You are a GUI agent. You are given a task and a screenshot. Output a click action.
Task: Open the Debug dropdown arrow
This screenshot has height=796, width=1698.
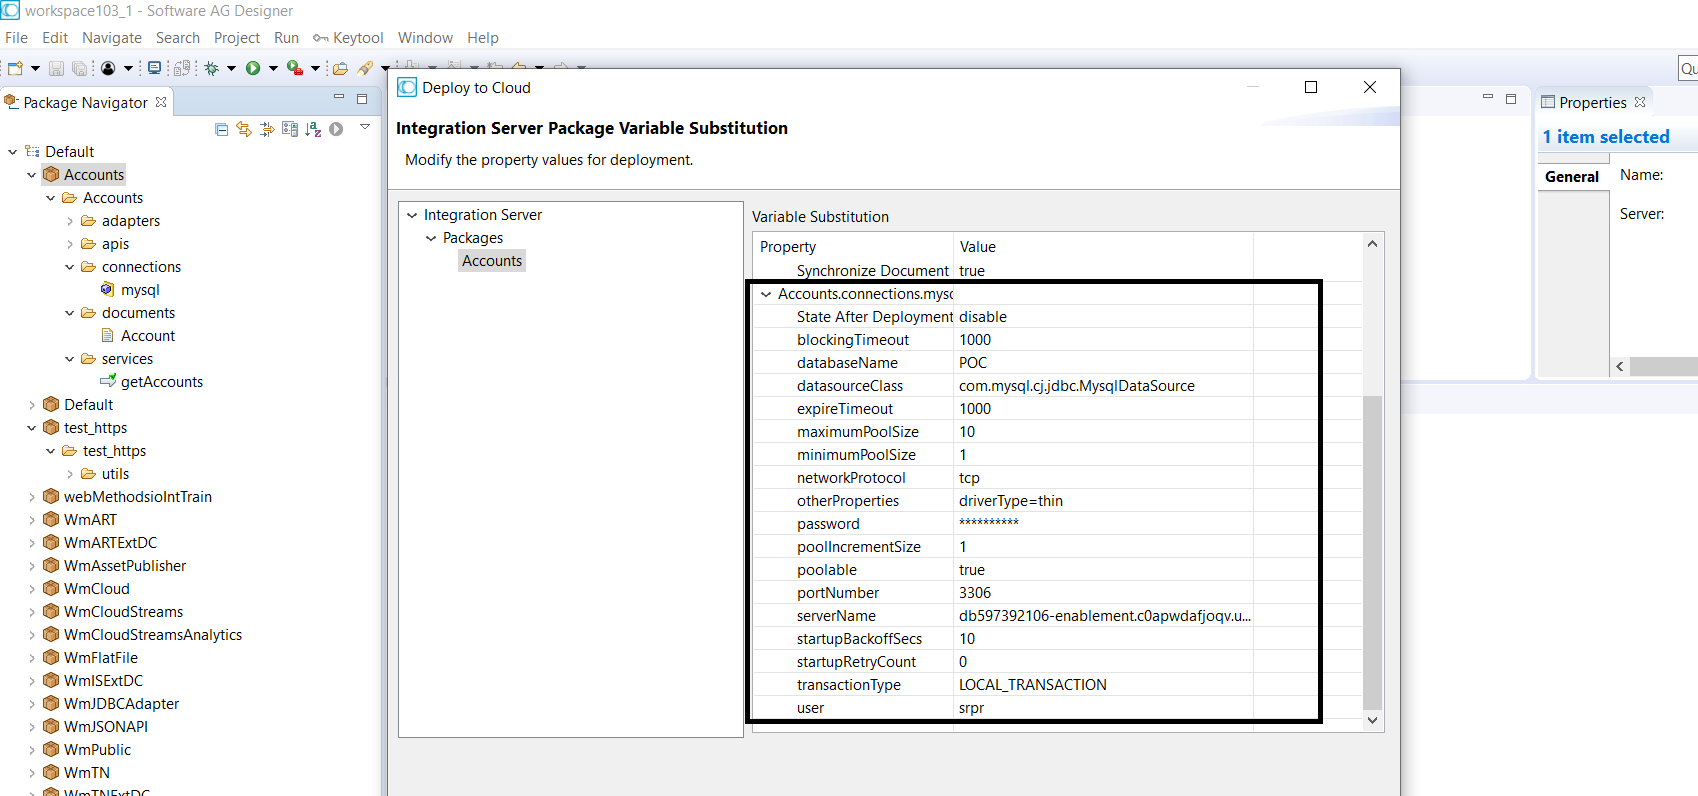tap(231, 69)
